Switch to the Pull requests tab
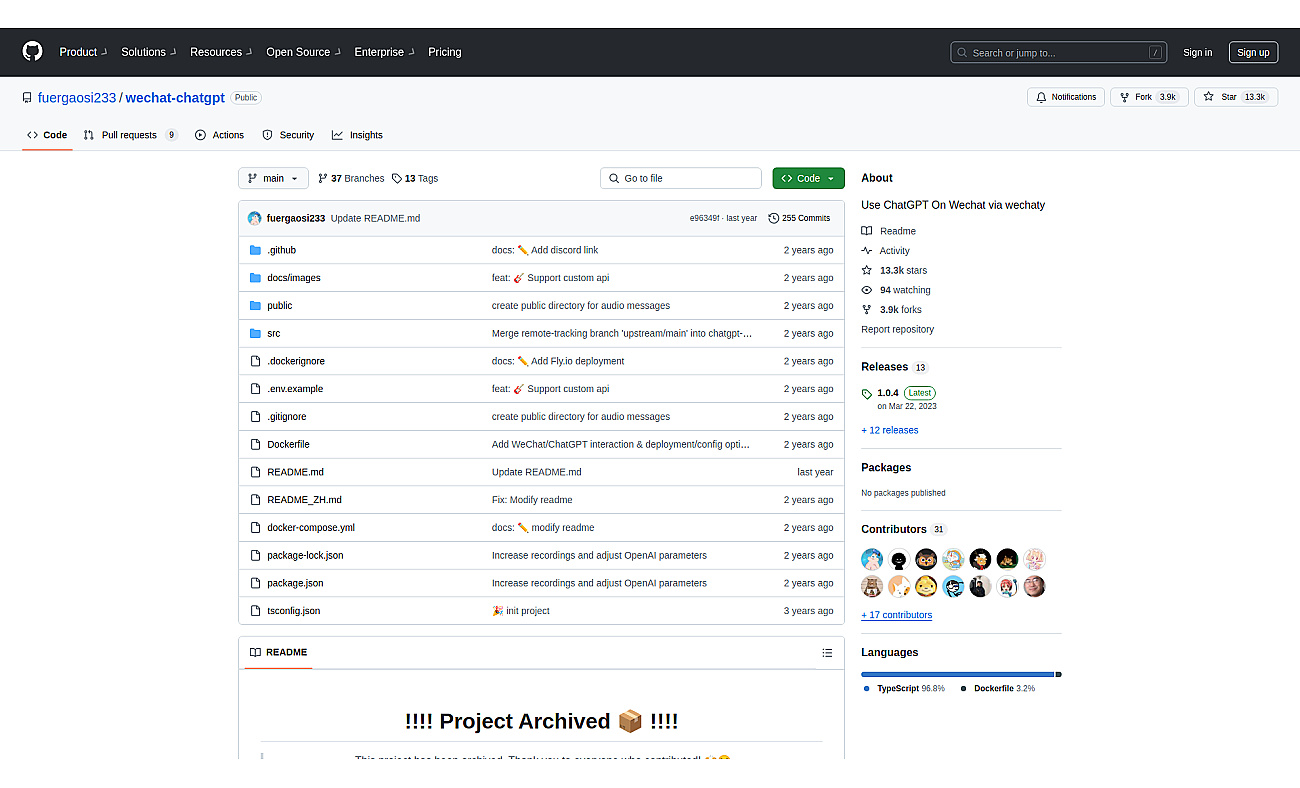 tap(130, 135)
